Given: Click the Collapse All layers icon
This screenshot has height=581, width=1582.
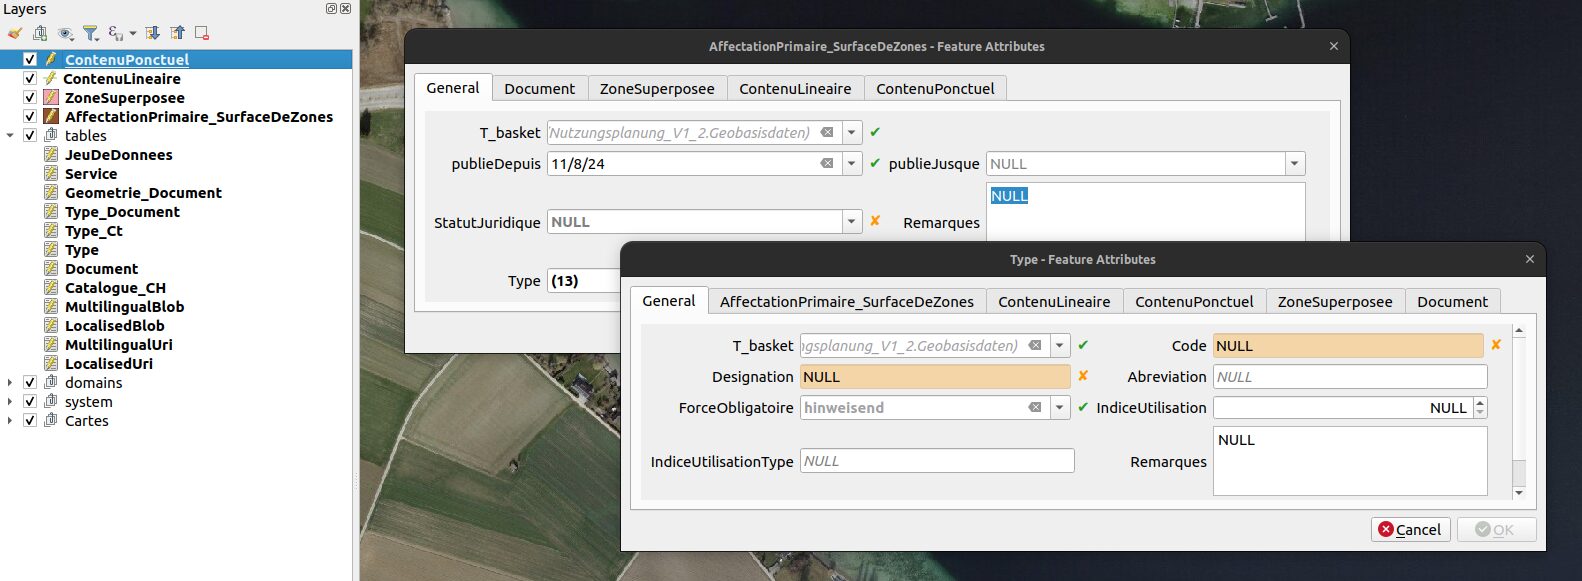Looking at the screenshot, I should tap(177, 33).
